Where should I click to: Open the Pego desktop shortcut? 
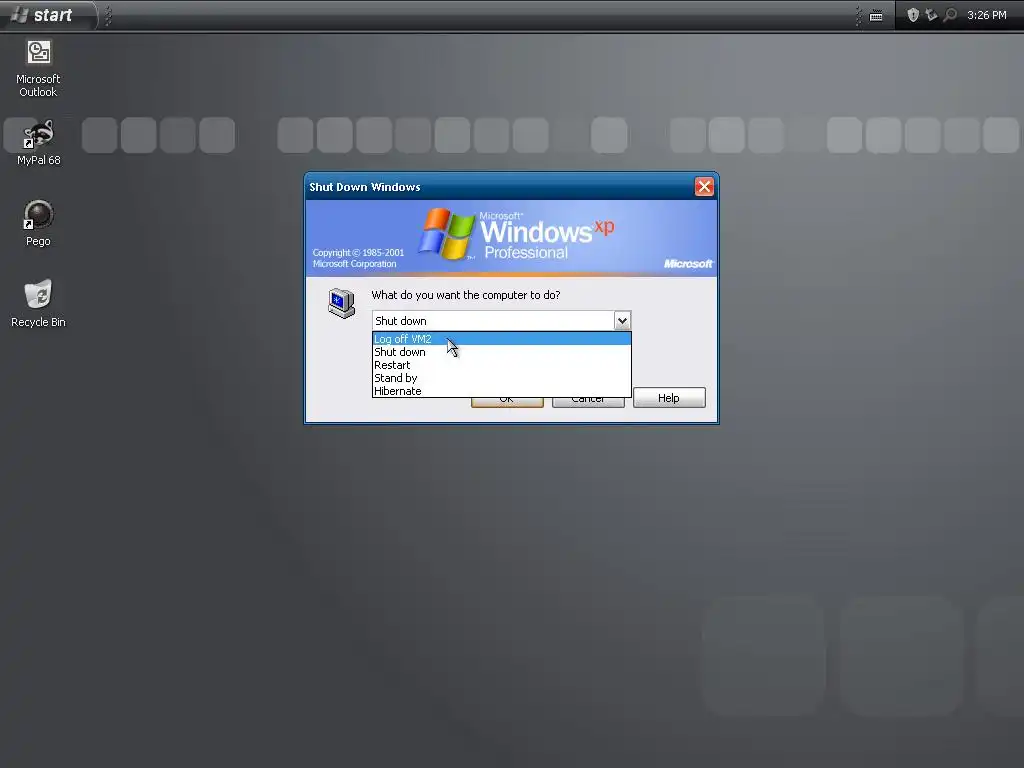pyautogui.click(x=39, y=223)
